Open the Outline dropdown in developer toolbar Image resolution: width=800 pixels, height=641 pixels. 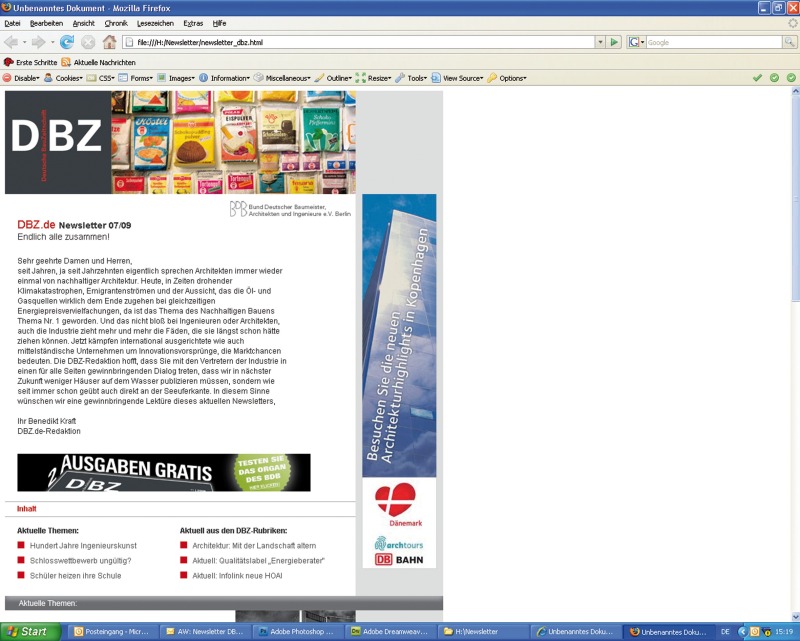pyautogui.click(x=334, y=78)
